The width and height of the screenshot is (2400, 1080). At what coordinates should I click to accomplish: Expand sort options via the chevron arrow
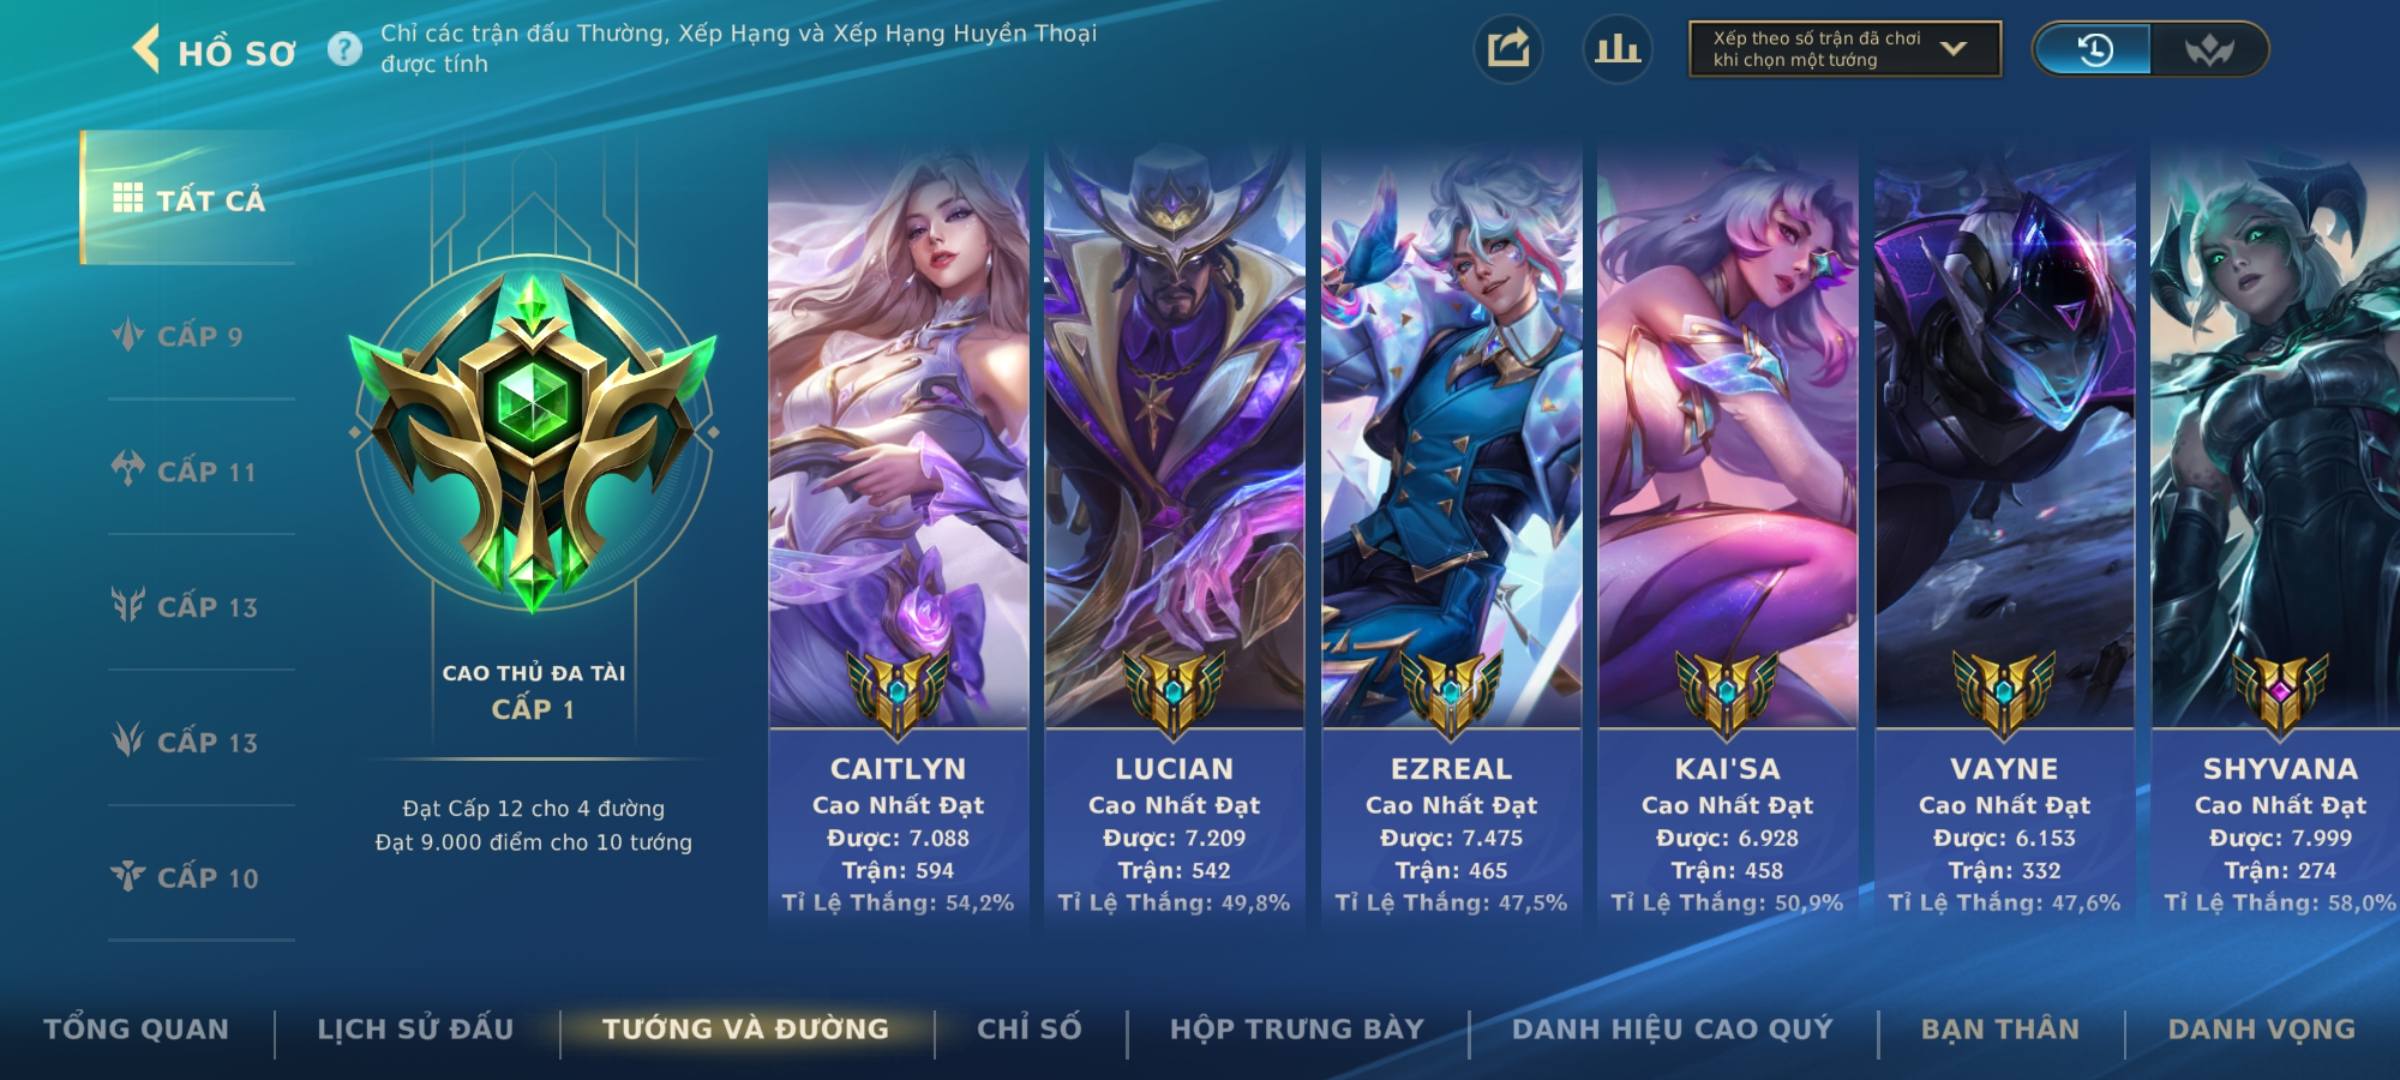tap(1954, 49)
